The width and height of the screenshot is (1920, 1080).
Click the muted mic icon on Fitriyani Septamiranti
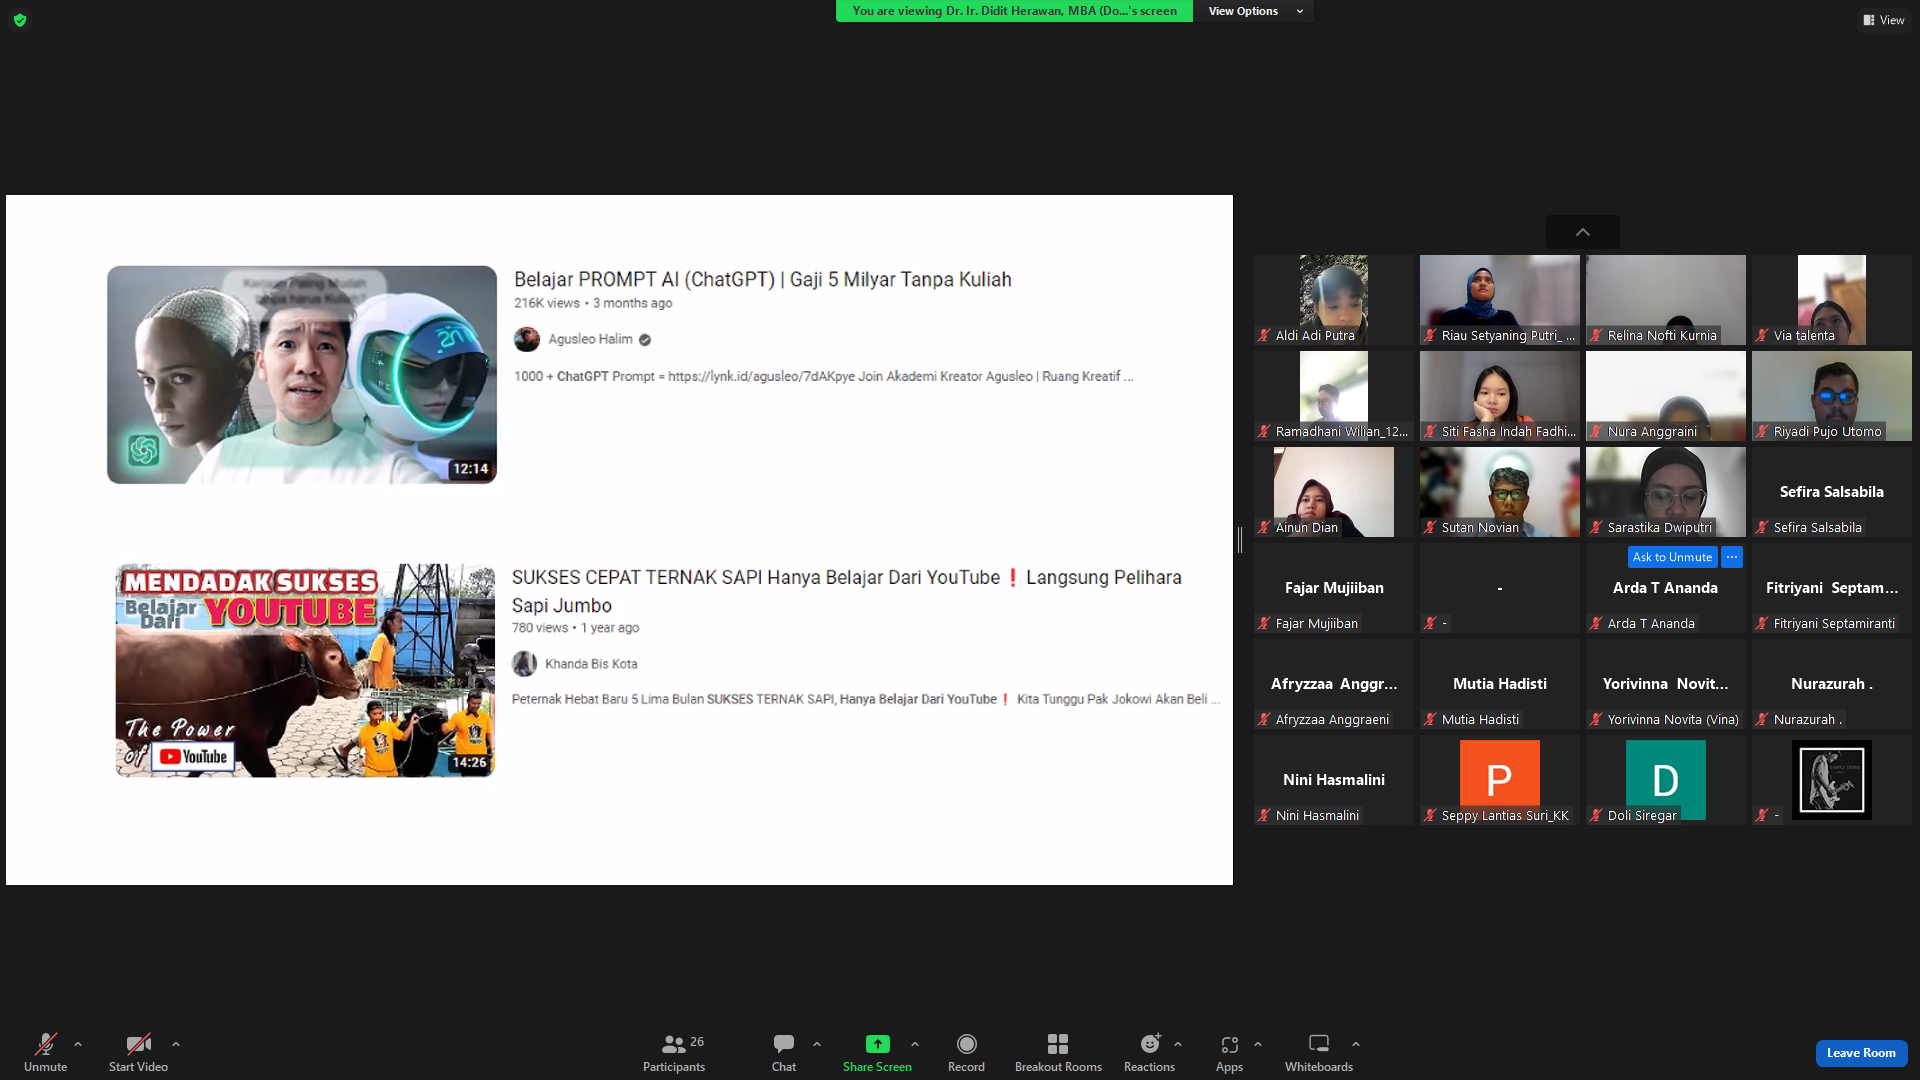click(x=1762, y=624)
